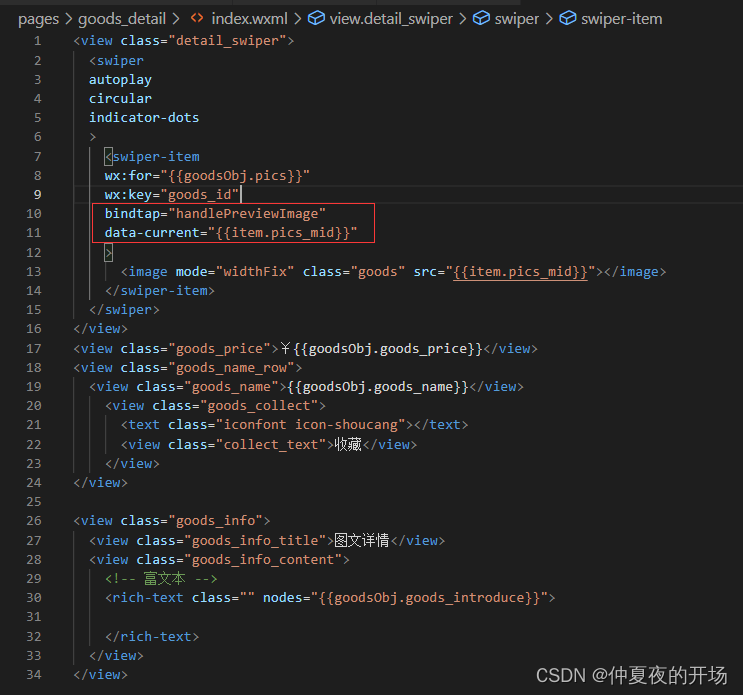Select the 'swiper' breadcrumb symbol
743x695 pixels.
coord(516,19)
